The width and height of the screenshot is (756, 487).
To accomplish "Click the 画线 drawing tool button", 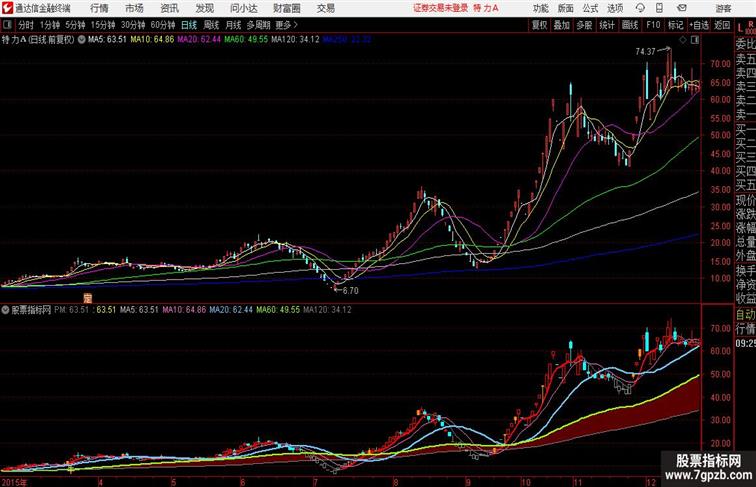I will pyautogui.click(x=630, y=25).
